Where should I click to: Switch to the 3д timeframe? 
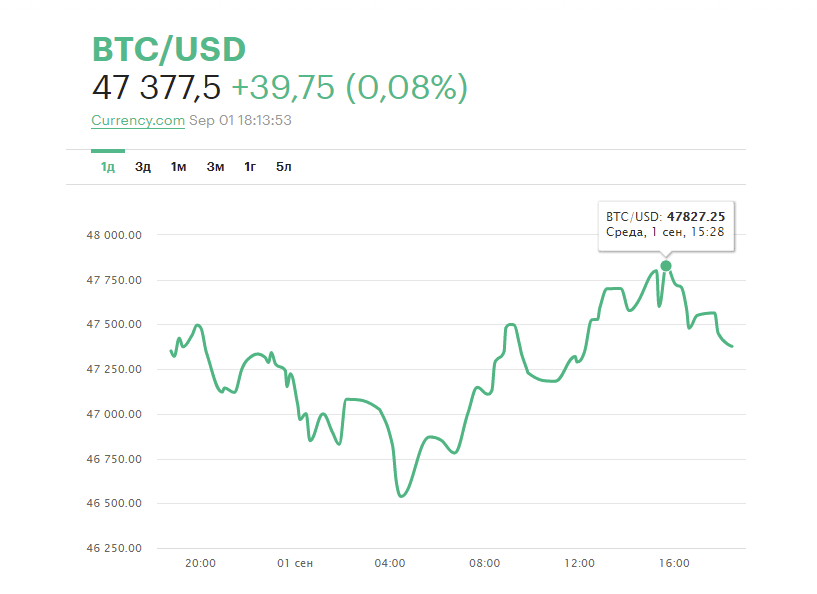pos(142,166)
